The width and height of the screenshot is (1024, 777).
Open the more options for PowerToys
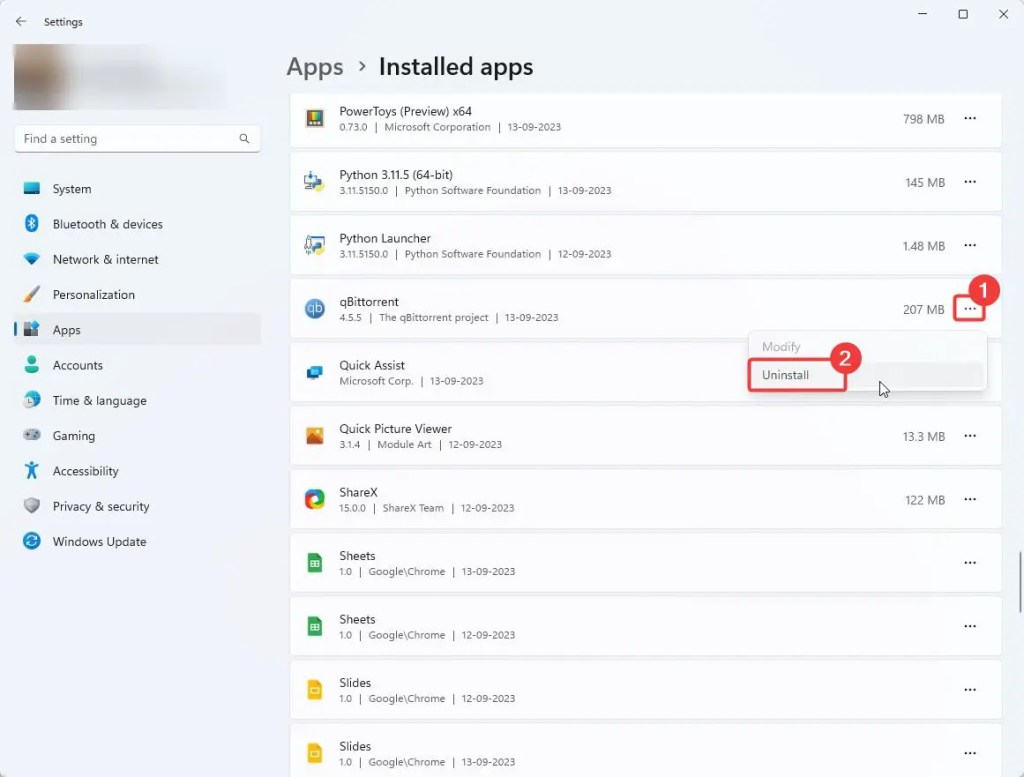(970, 118)
